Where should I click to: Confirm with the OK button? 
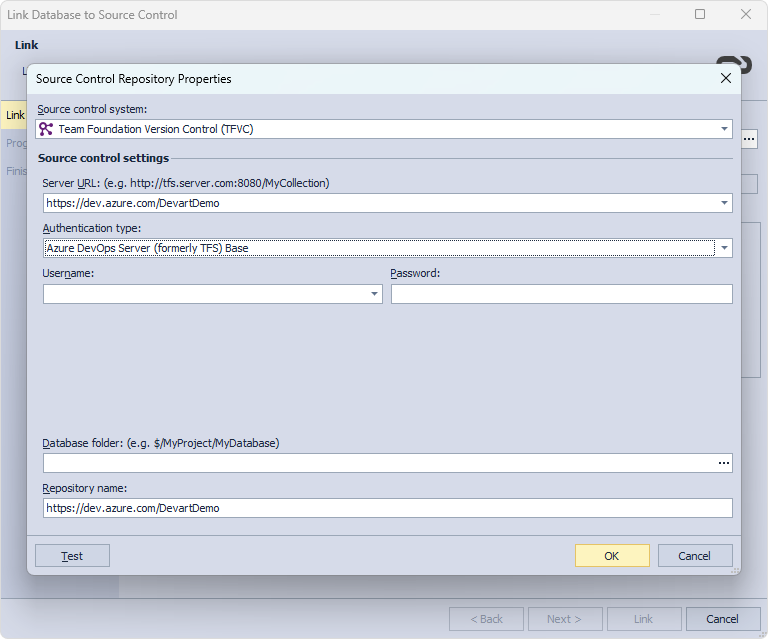pyautogui.click(x=612, y=556)
